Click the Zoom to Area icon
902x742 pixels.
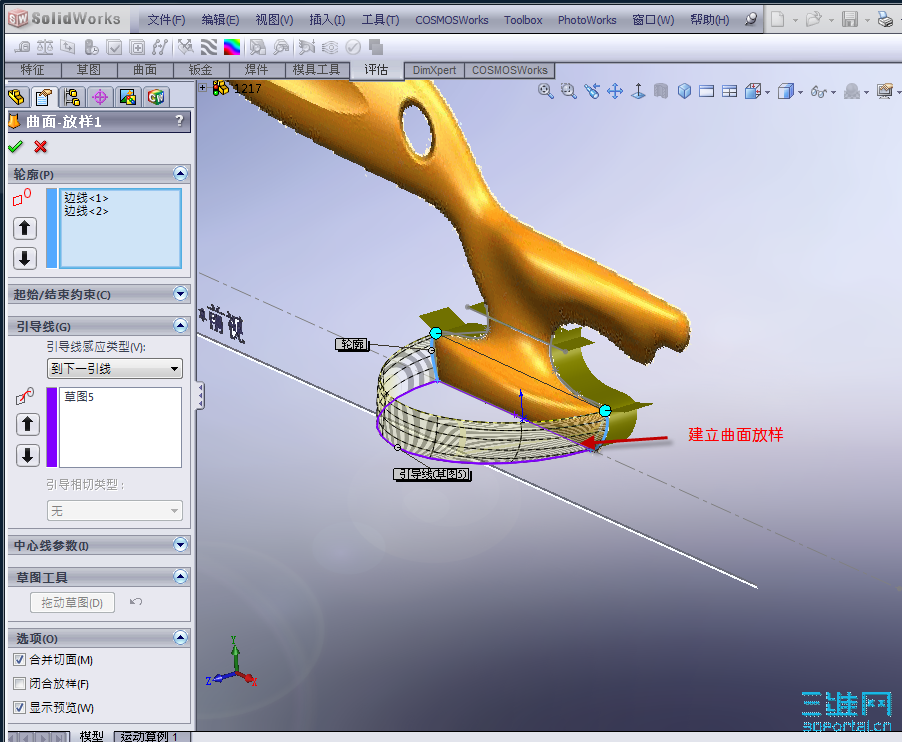coord(568,91)
